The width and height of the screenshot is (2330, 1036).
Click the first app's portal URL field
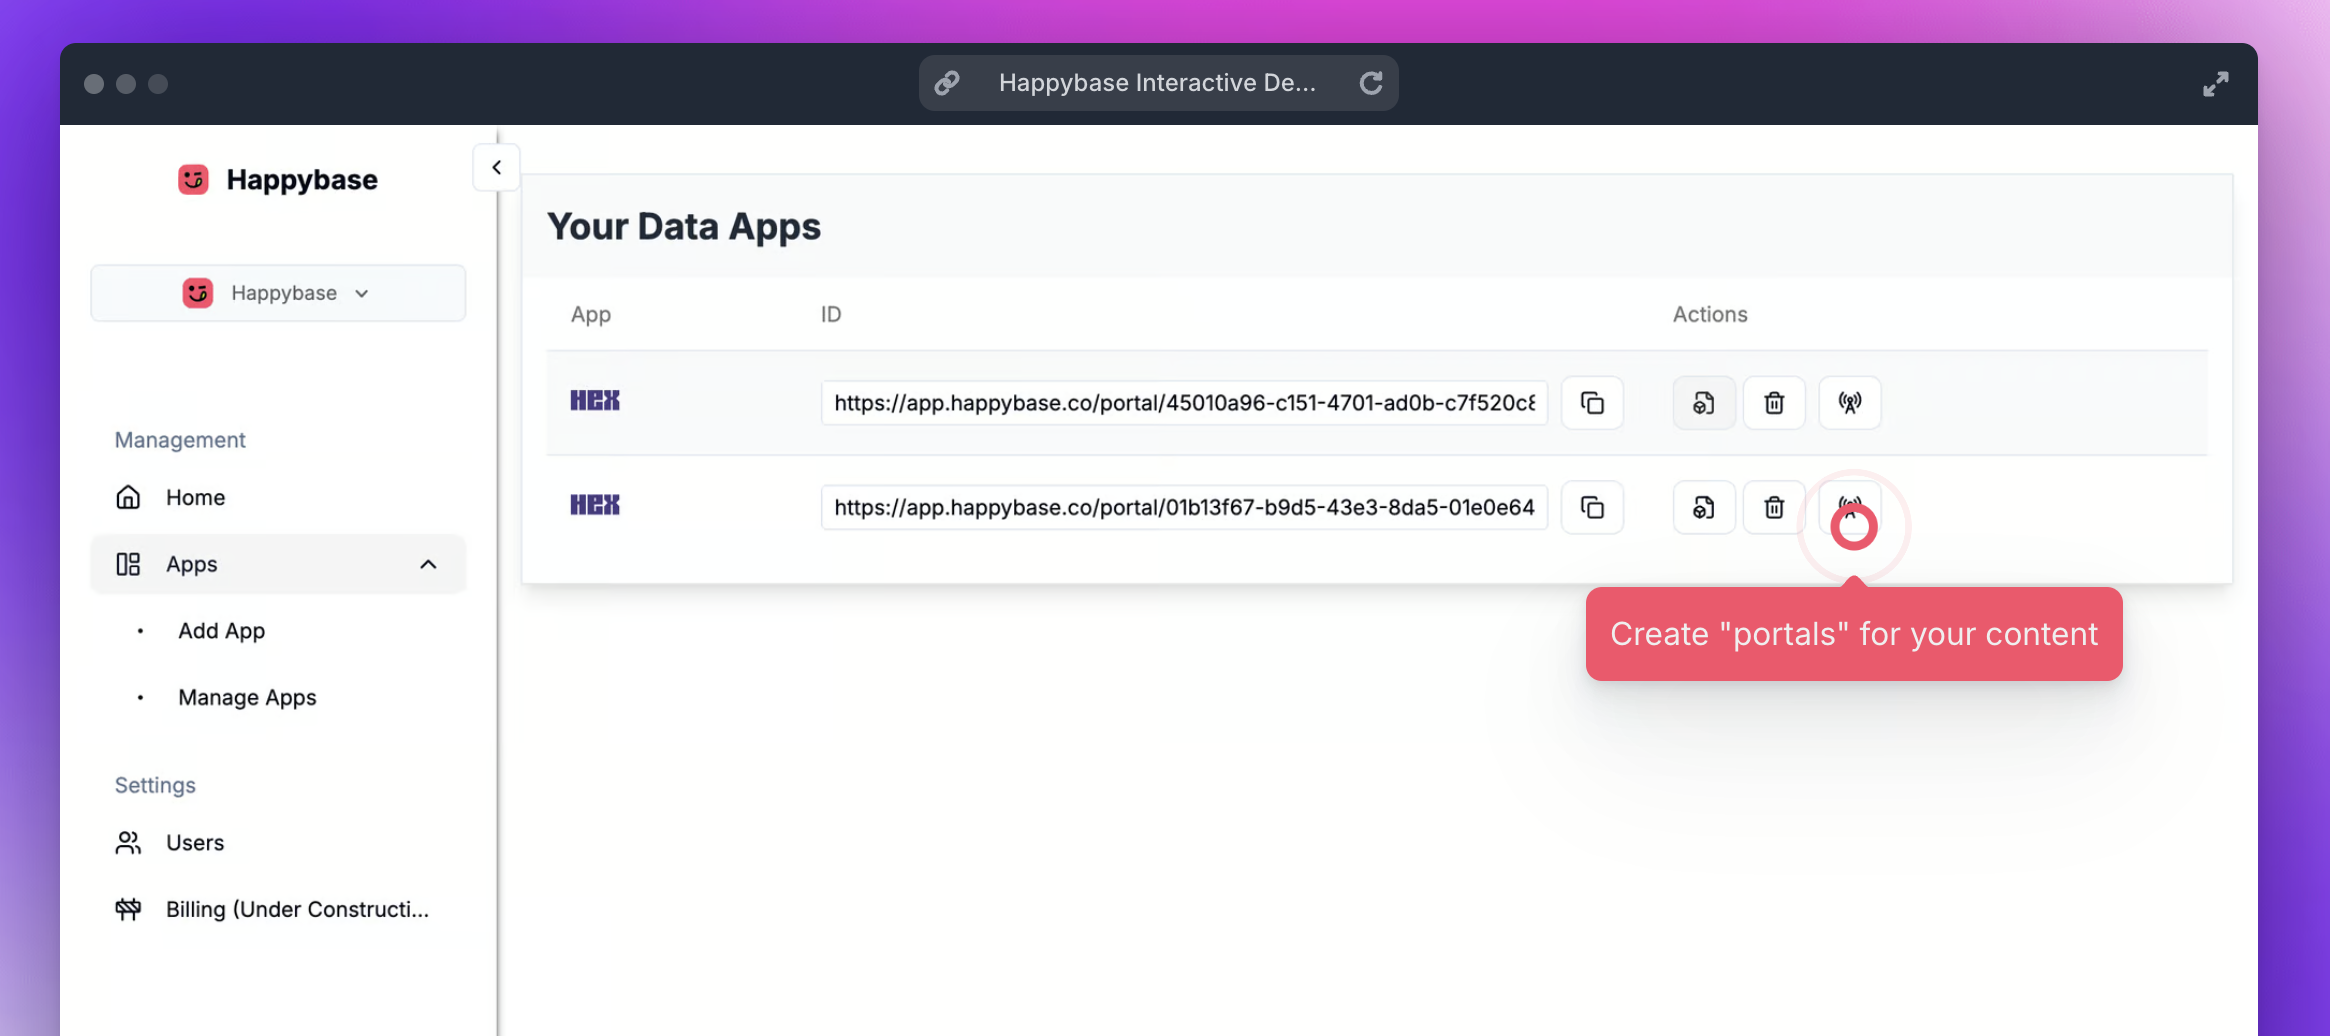point(1183,403)
